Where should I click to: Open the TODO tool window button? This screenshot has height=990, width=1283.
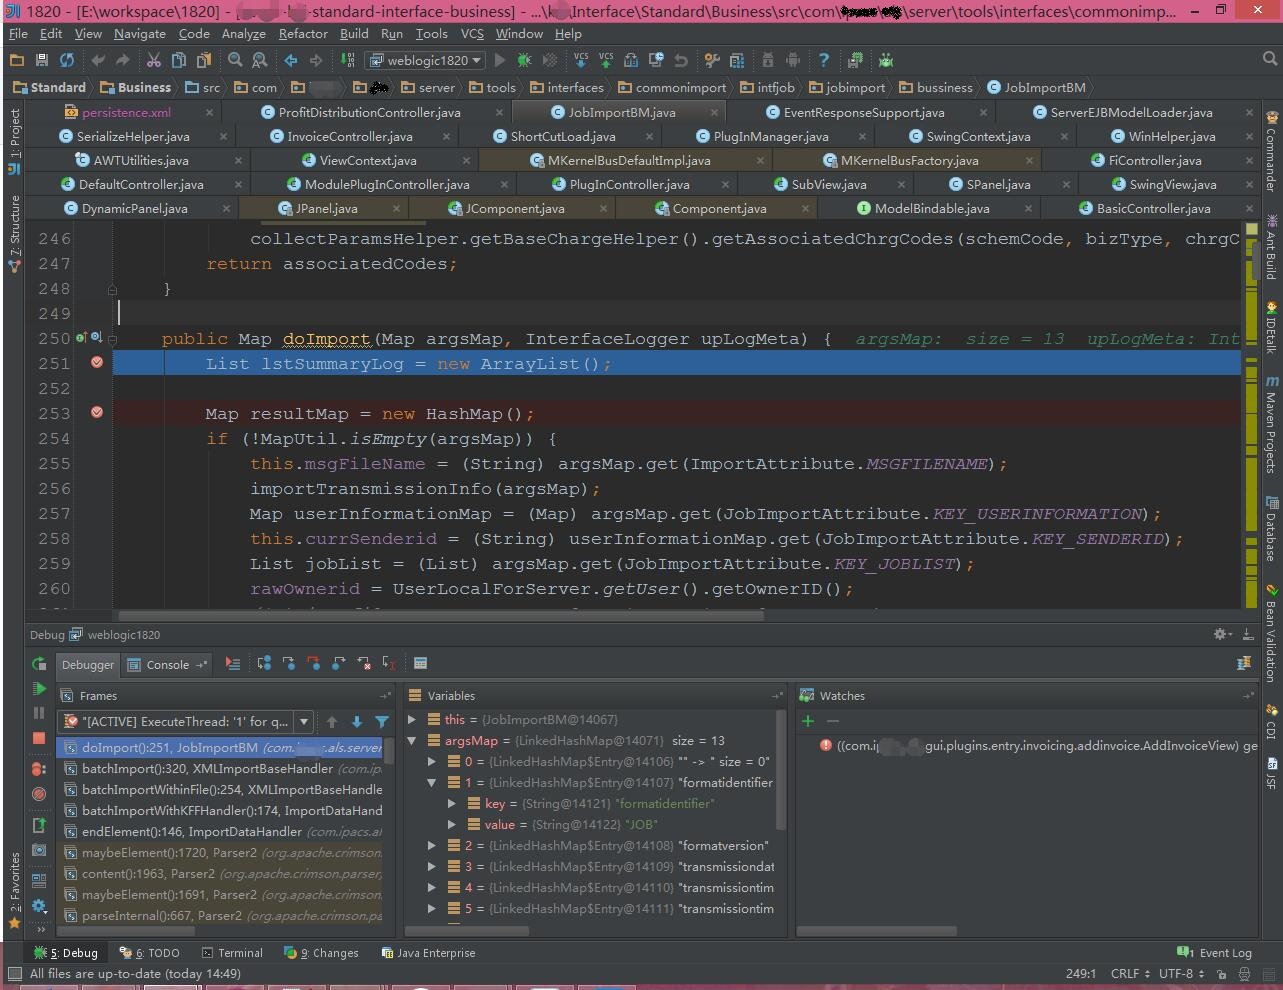[x=150, y=953]
